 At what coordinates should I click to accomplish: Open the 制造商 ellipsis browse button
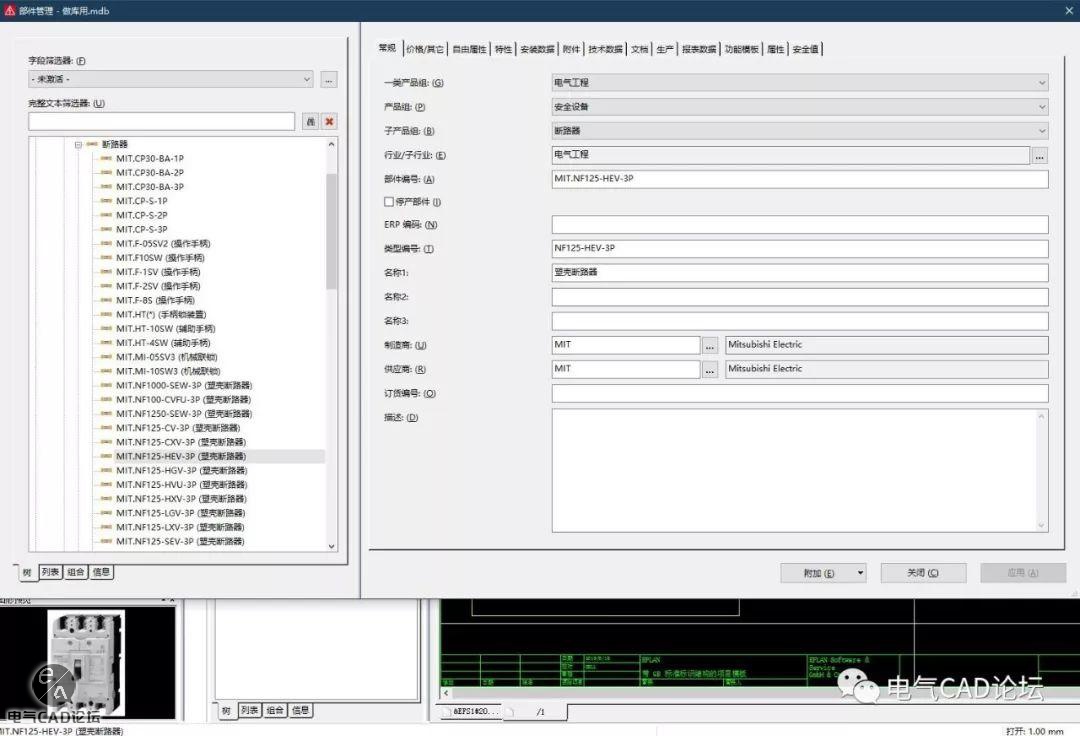(x=709, y=345)
